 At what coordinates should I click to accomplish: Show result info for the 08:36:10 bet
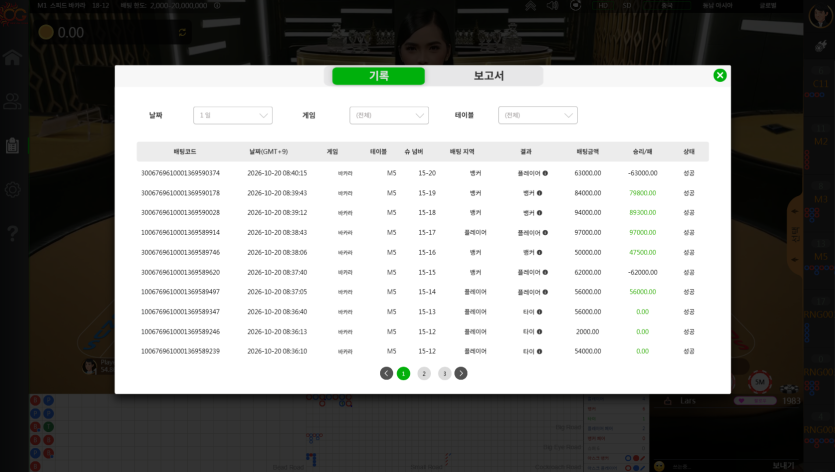pyautogui.click(x=539, y=351)
